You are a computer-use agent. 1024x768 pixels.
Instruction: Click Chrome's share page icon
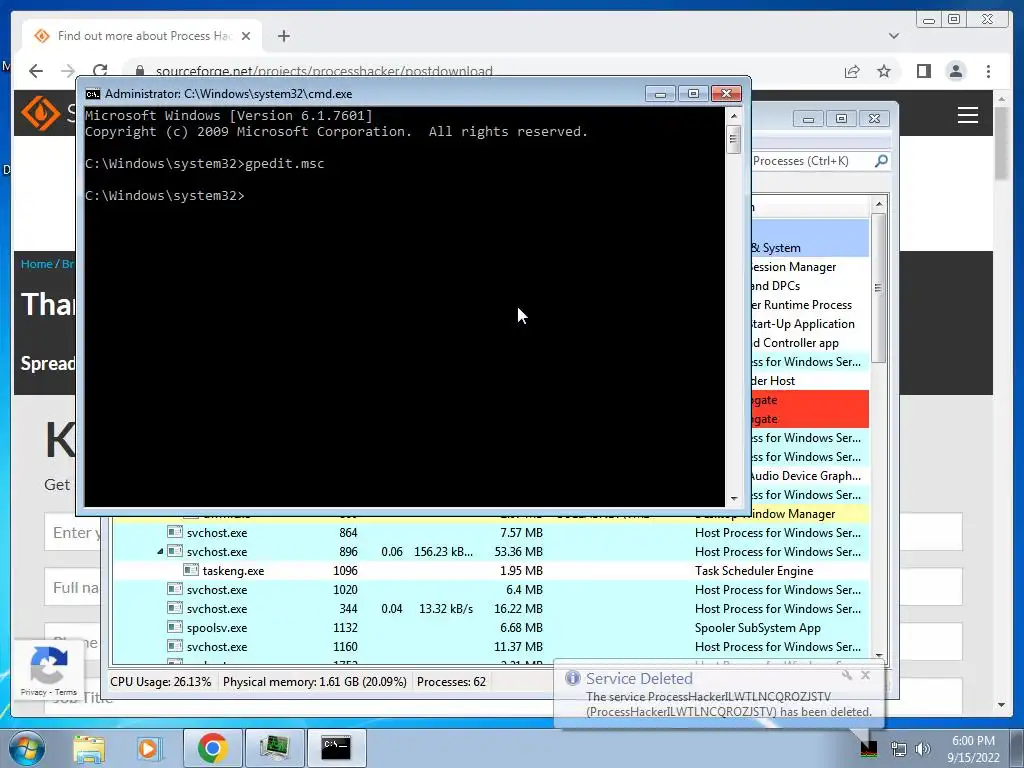[x=852, y=71]
